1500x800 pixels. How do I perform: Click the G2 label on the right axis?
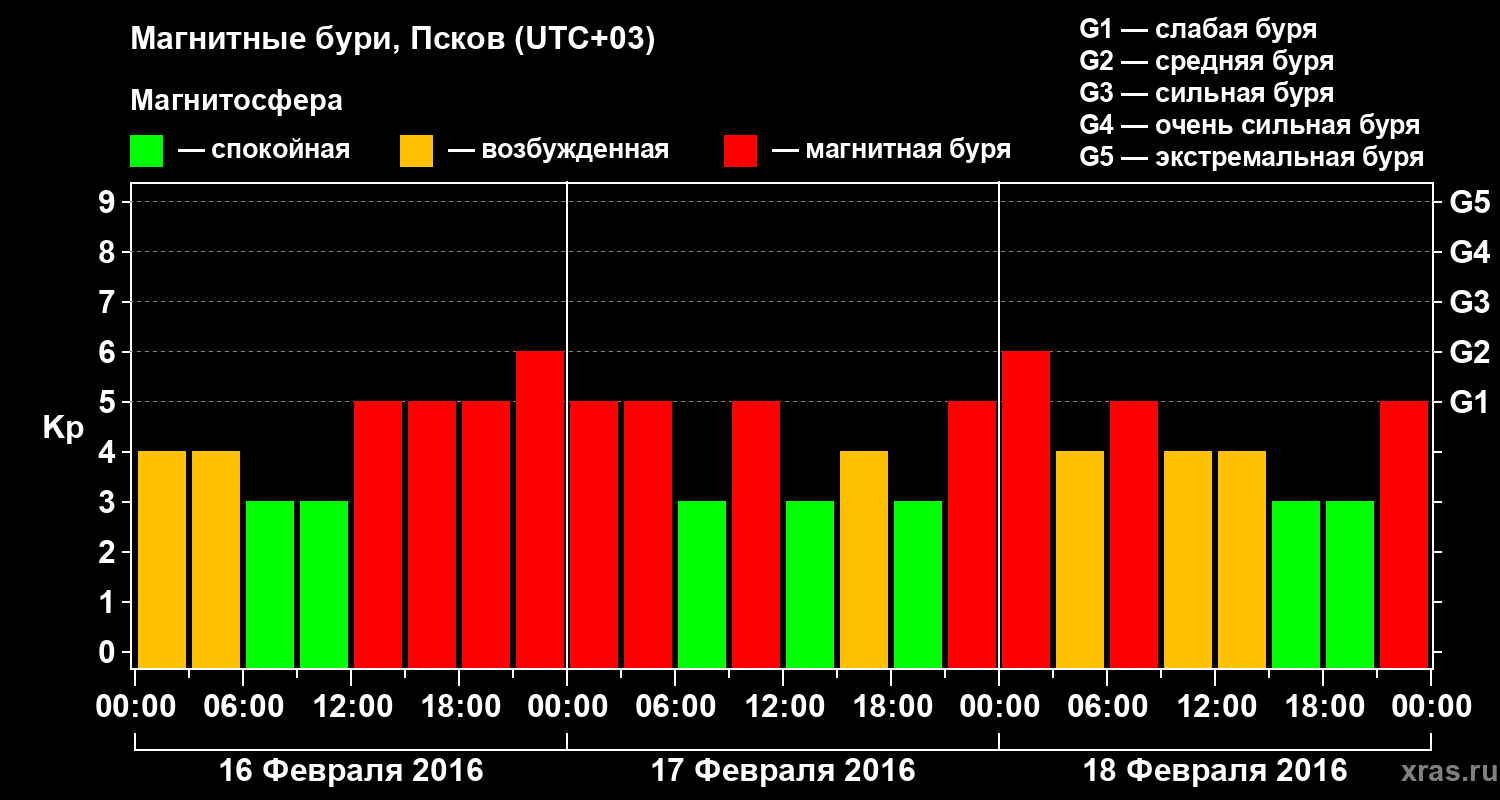click(1469, 352)
